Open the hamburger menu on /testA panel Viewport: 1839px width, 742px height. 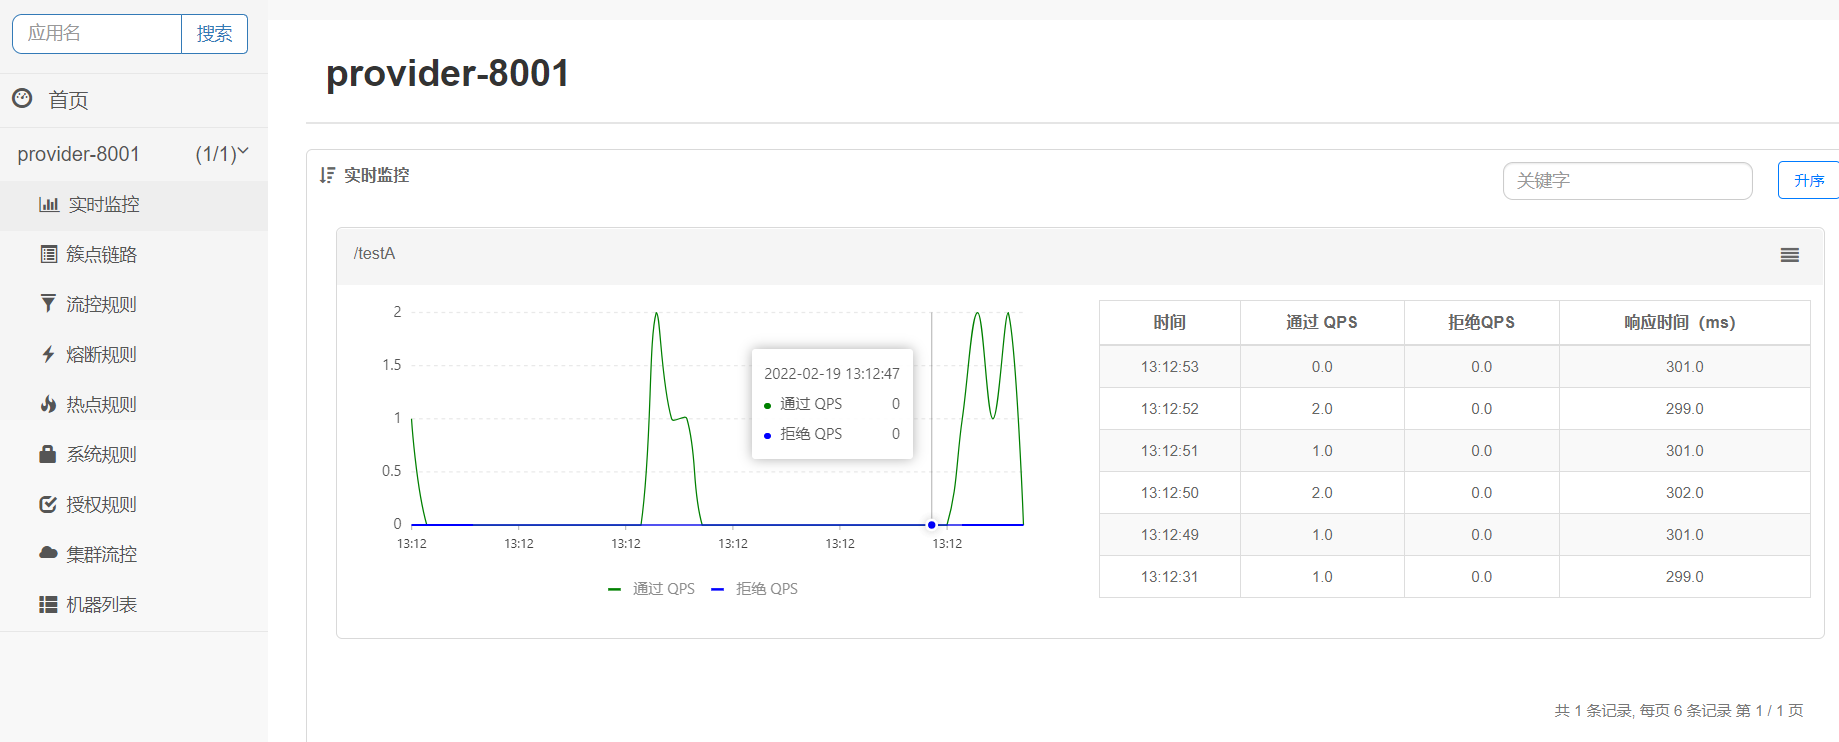point(1790,255)
